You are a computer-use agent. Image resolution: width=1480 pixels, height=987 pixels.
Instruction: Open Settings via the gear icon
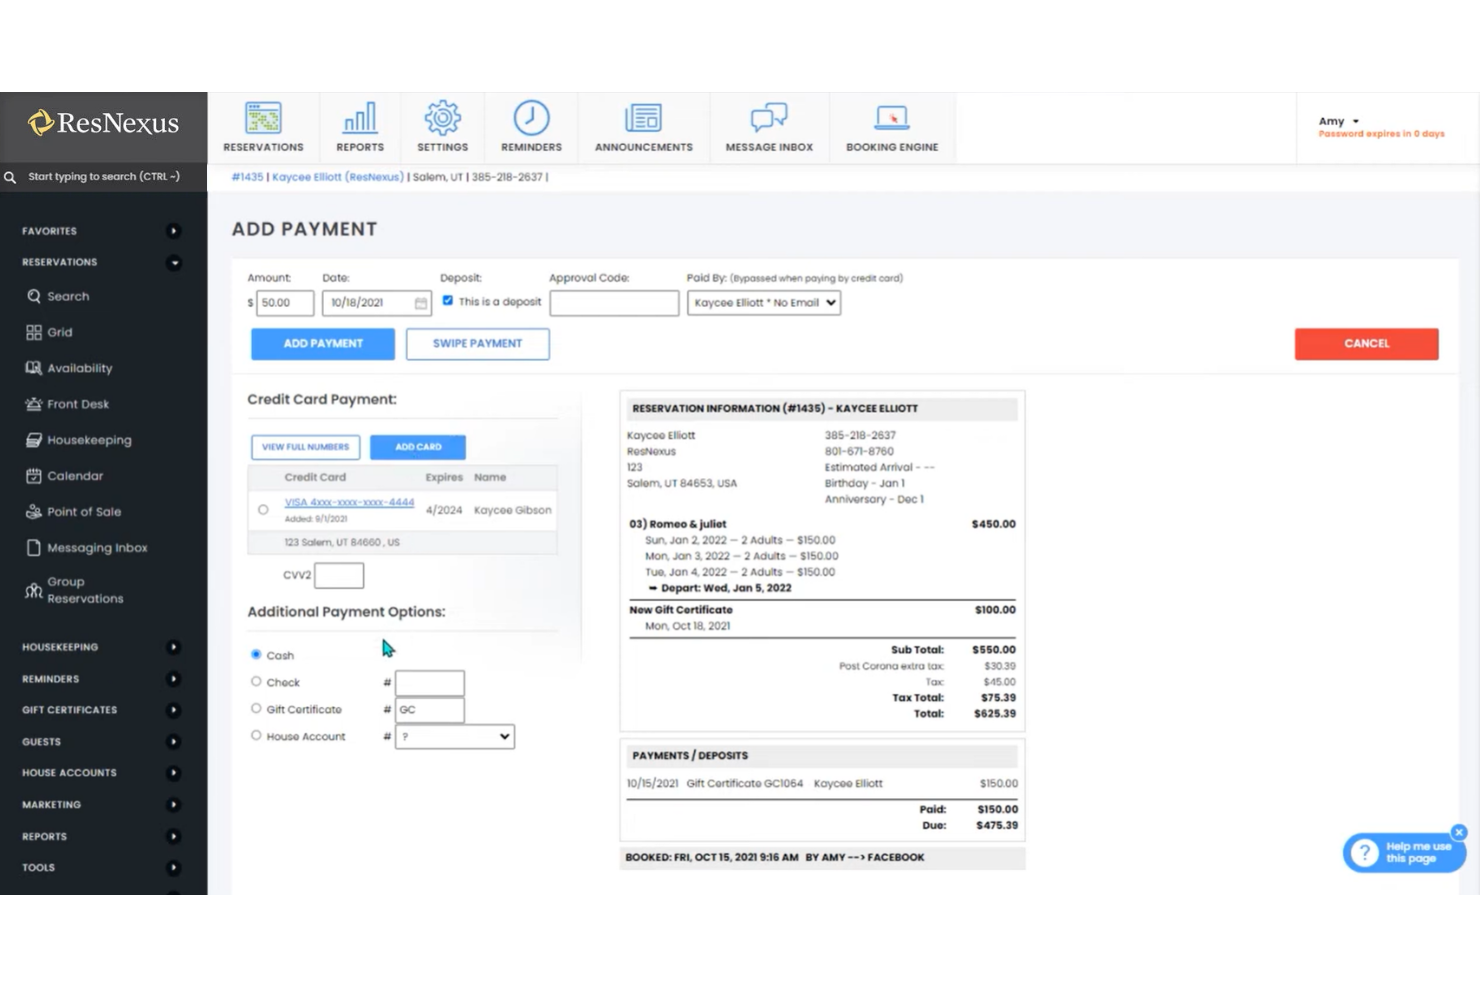(x=442, y=126)
